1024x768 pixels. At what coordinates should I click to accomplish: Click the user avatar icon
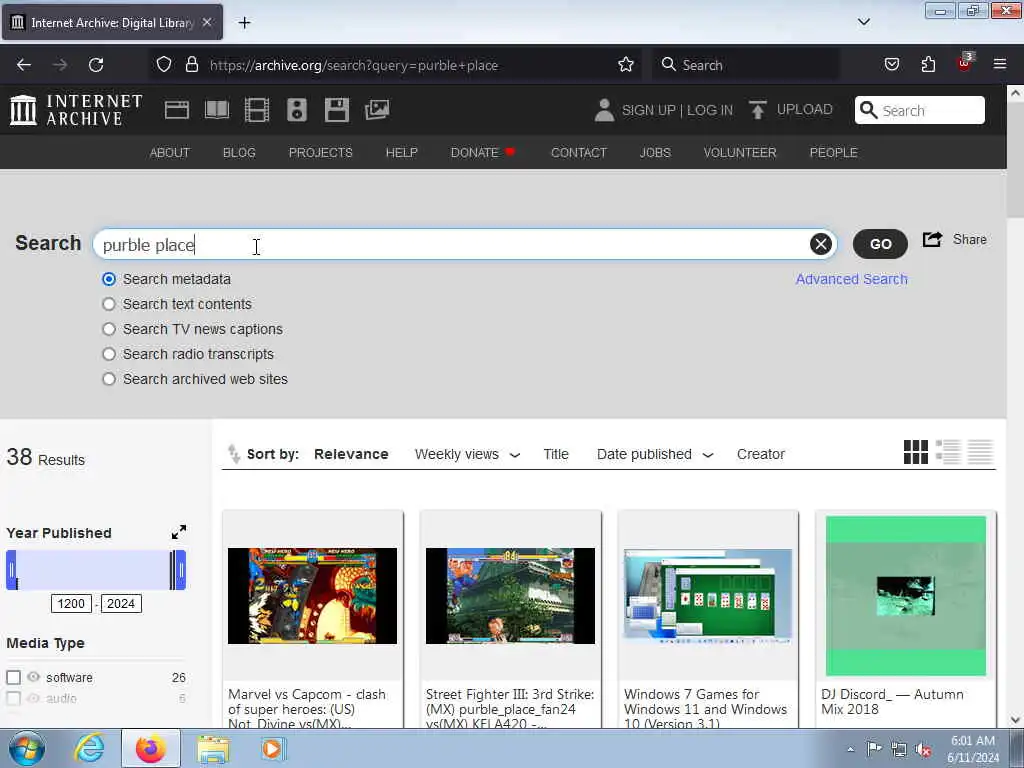604,110
